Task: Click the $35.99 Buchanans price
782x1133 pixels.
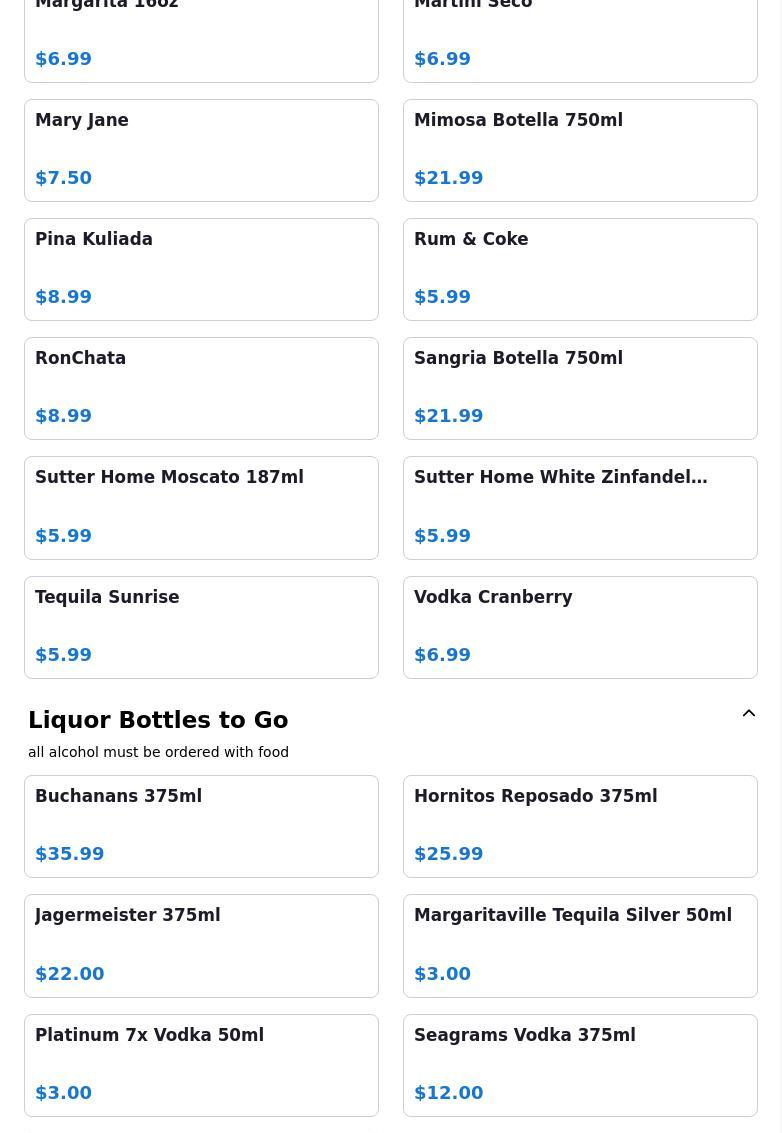Action: 70,854
